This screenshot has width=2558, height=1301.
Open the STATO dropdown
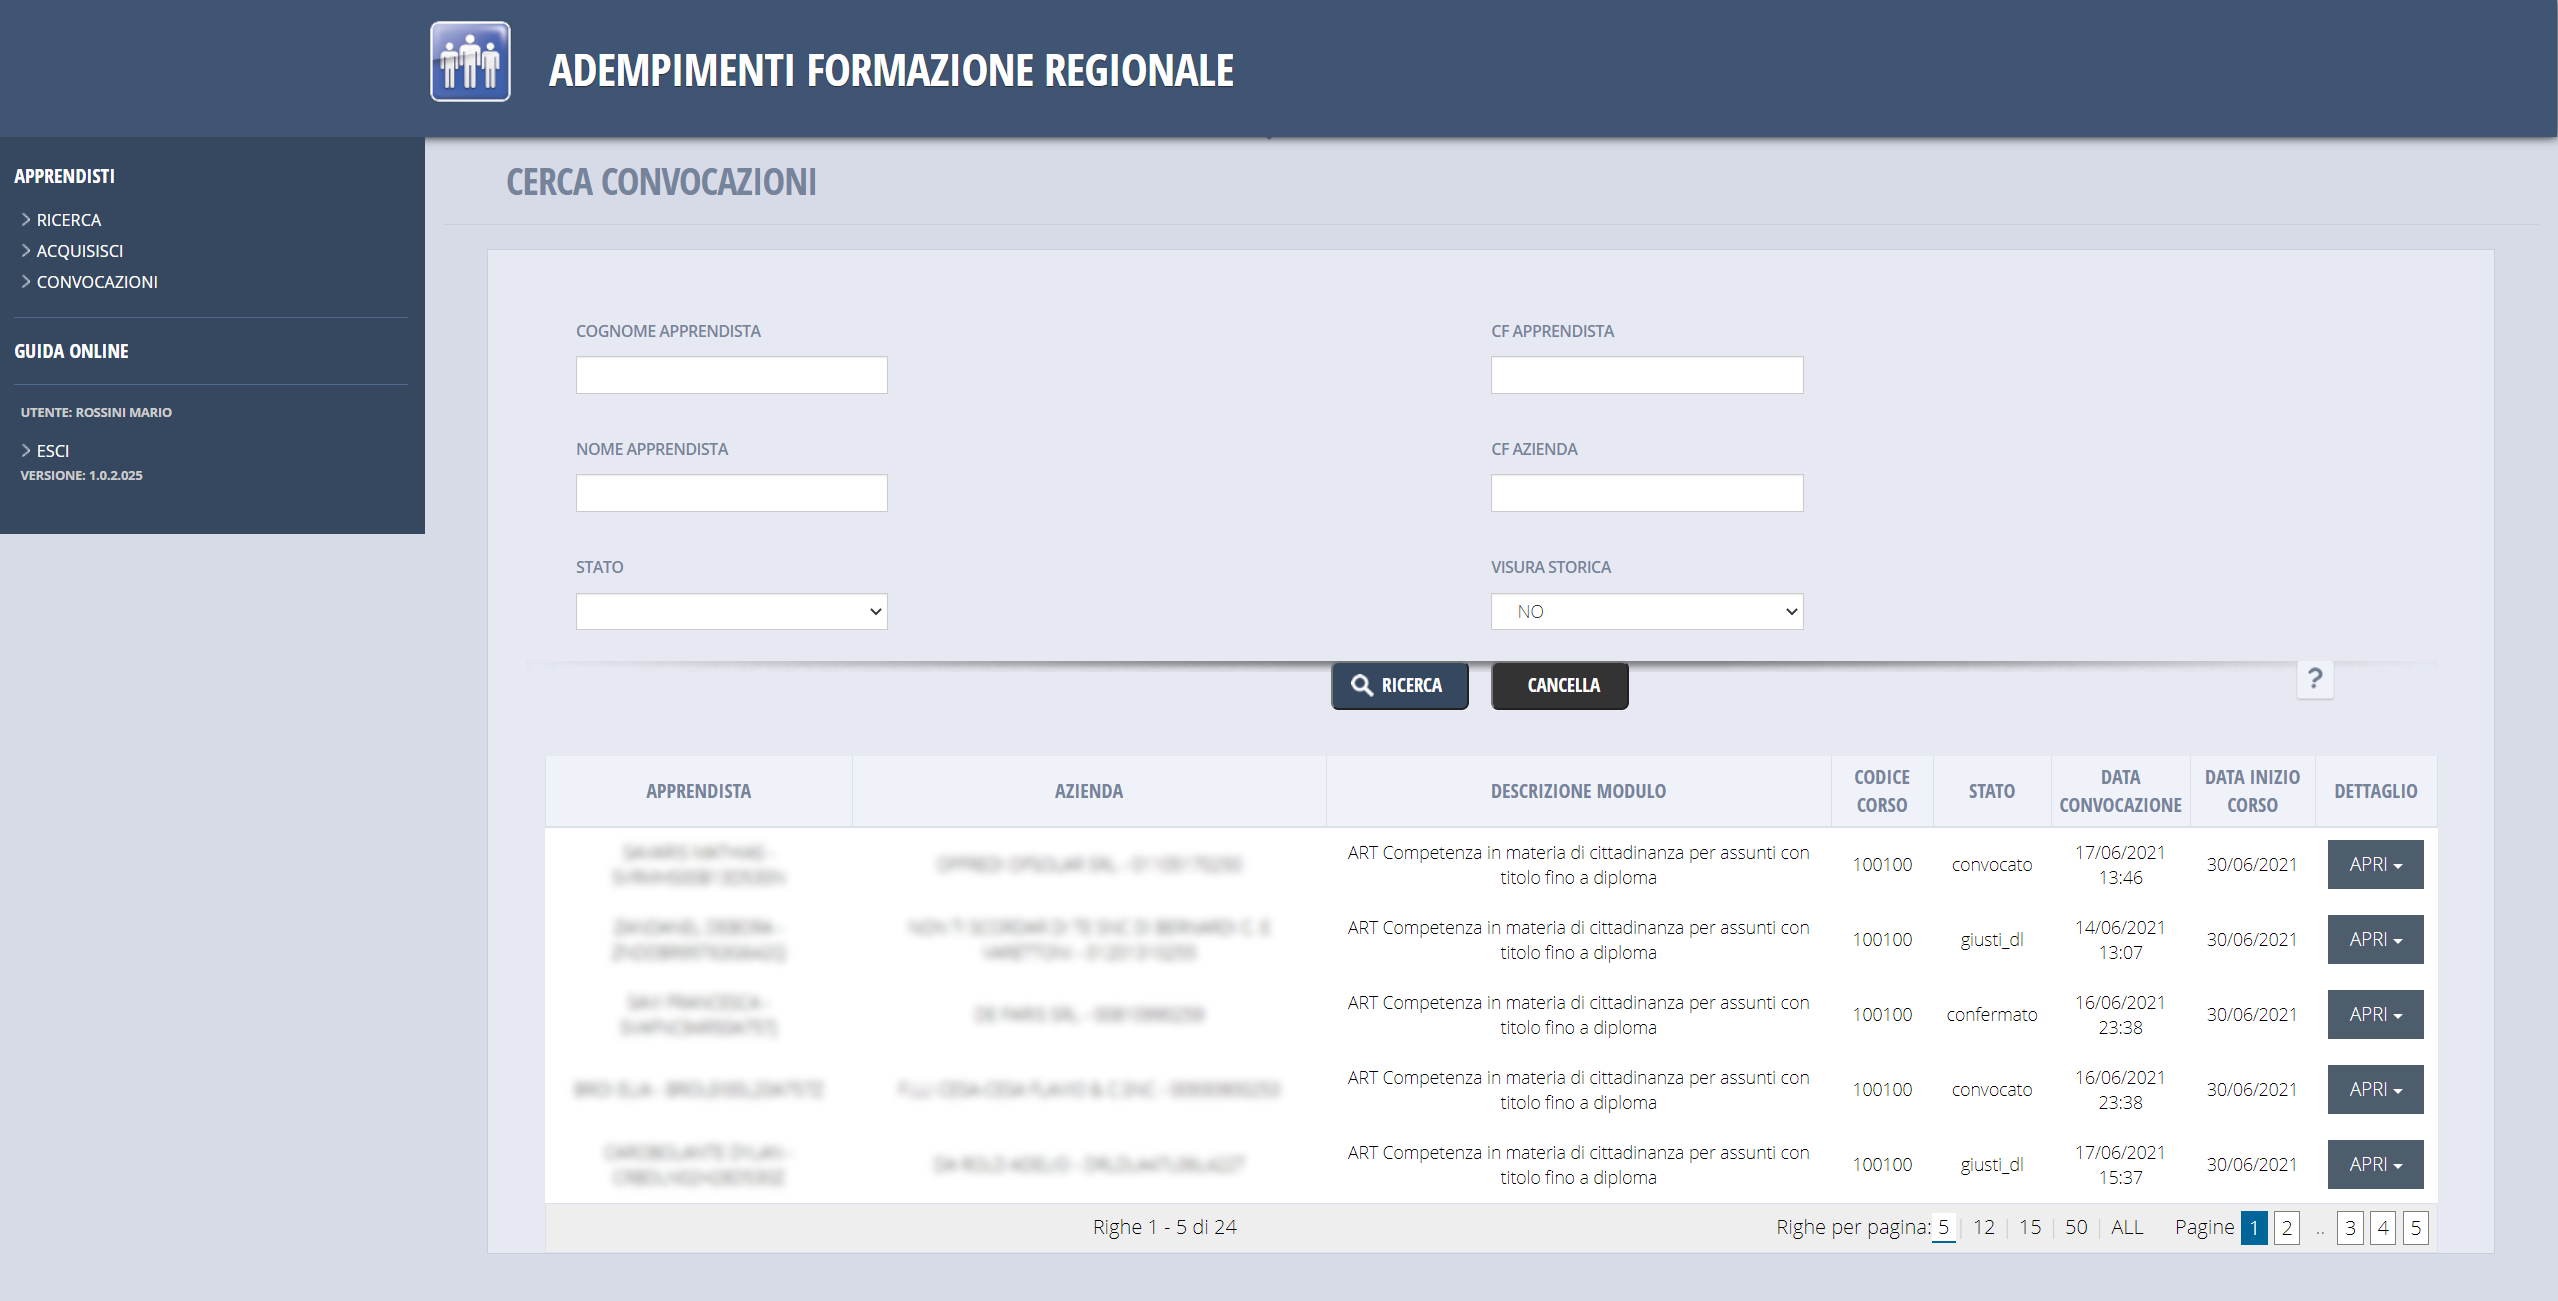(x=731, y=611)
